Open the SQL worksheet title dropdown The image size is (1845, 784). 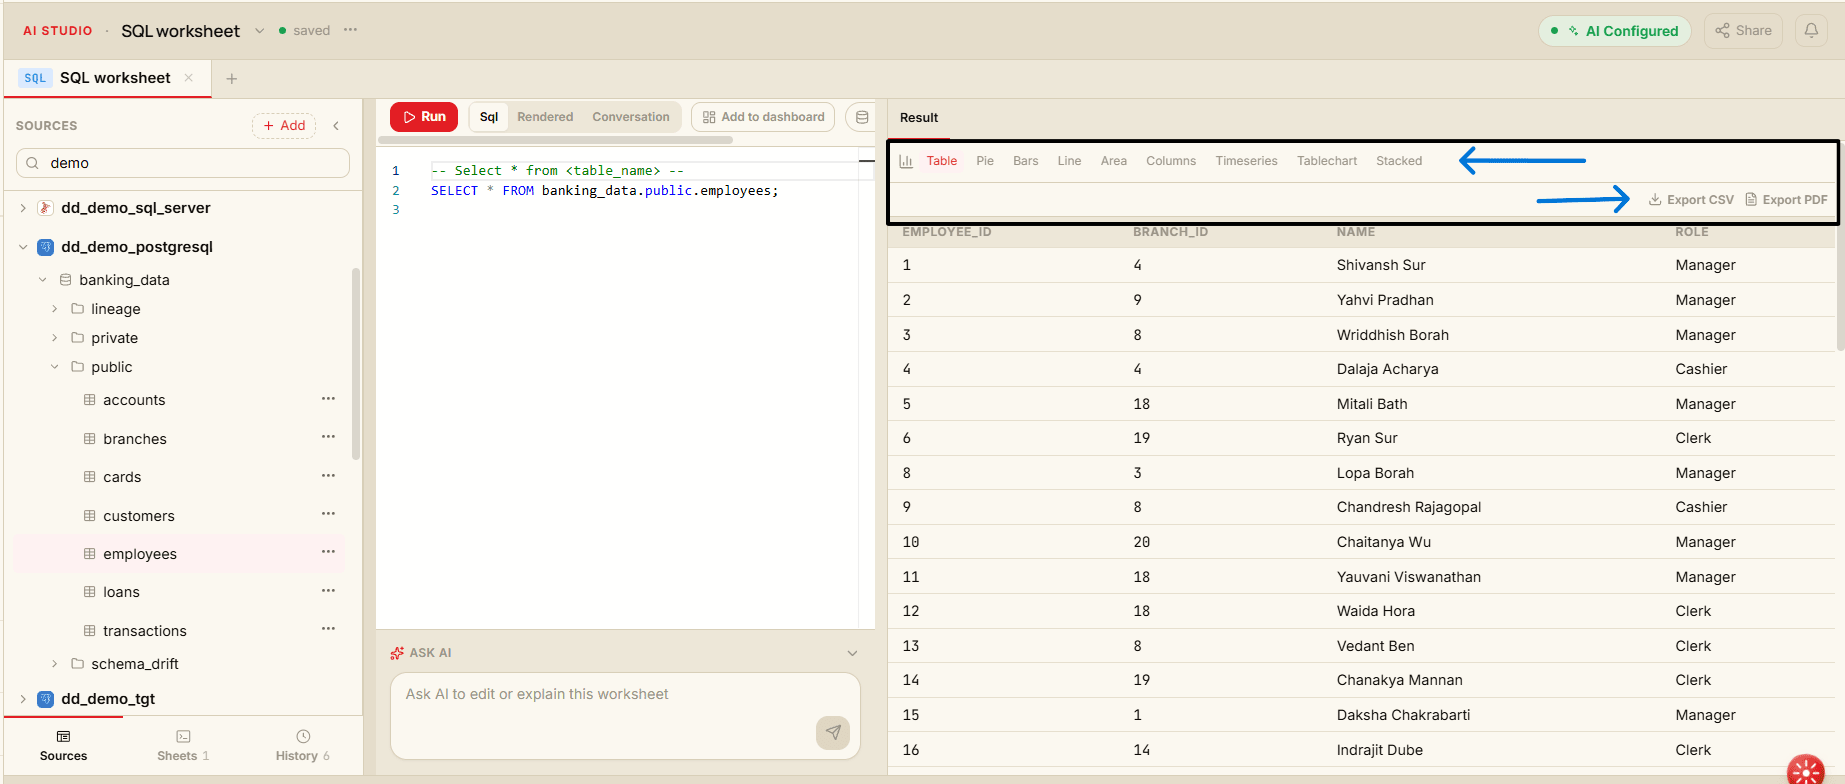tap(260, 31)
